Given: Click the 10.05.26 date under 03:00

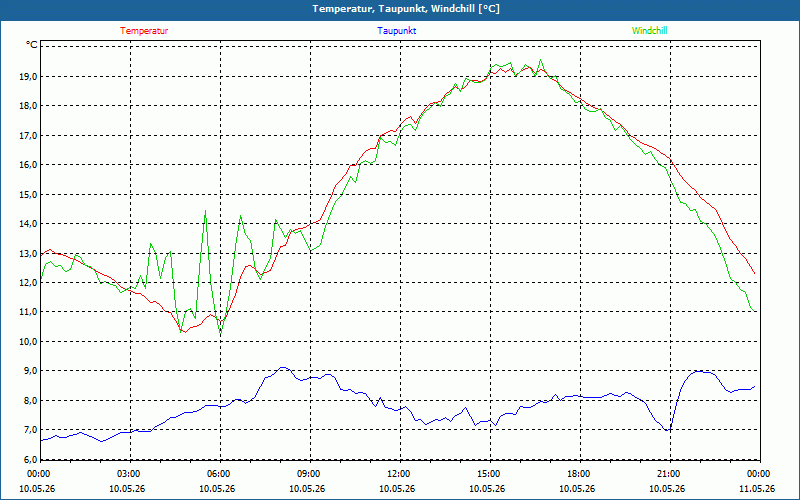Looking at the screenshot, I should point(128,489).
